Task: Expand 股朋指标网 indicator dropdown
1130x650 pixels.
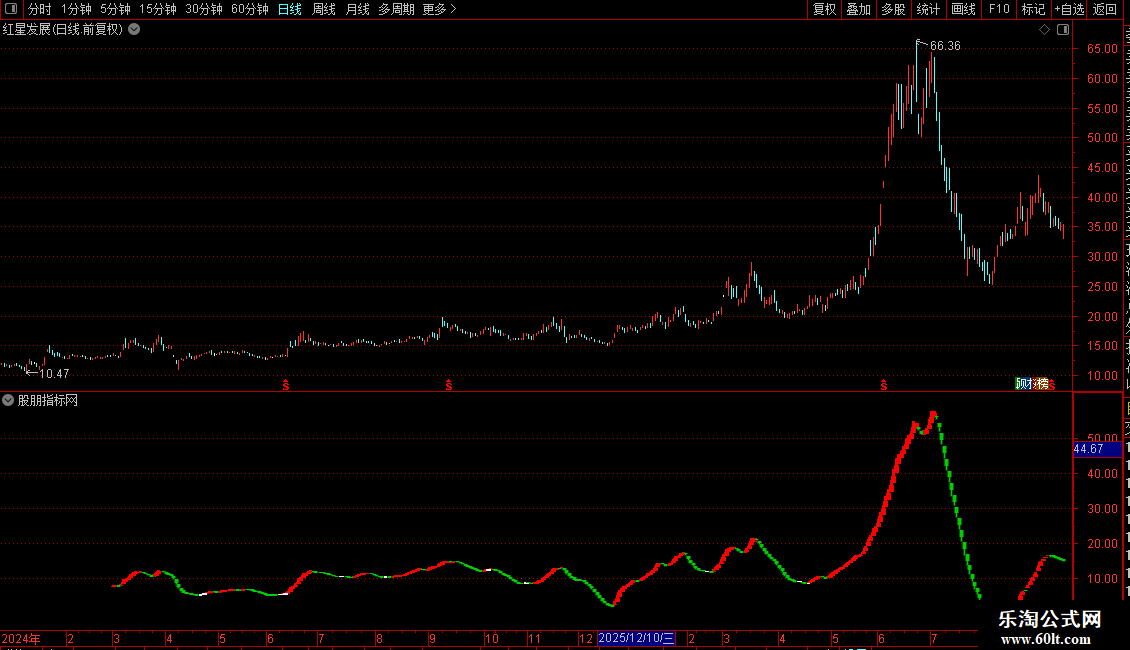Action: (x=8, y=400)
